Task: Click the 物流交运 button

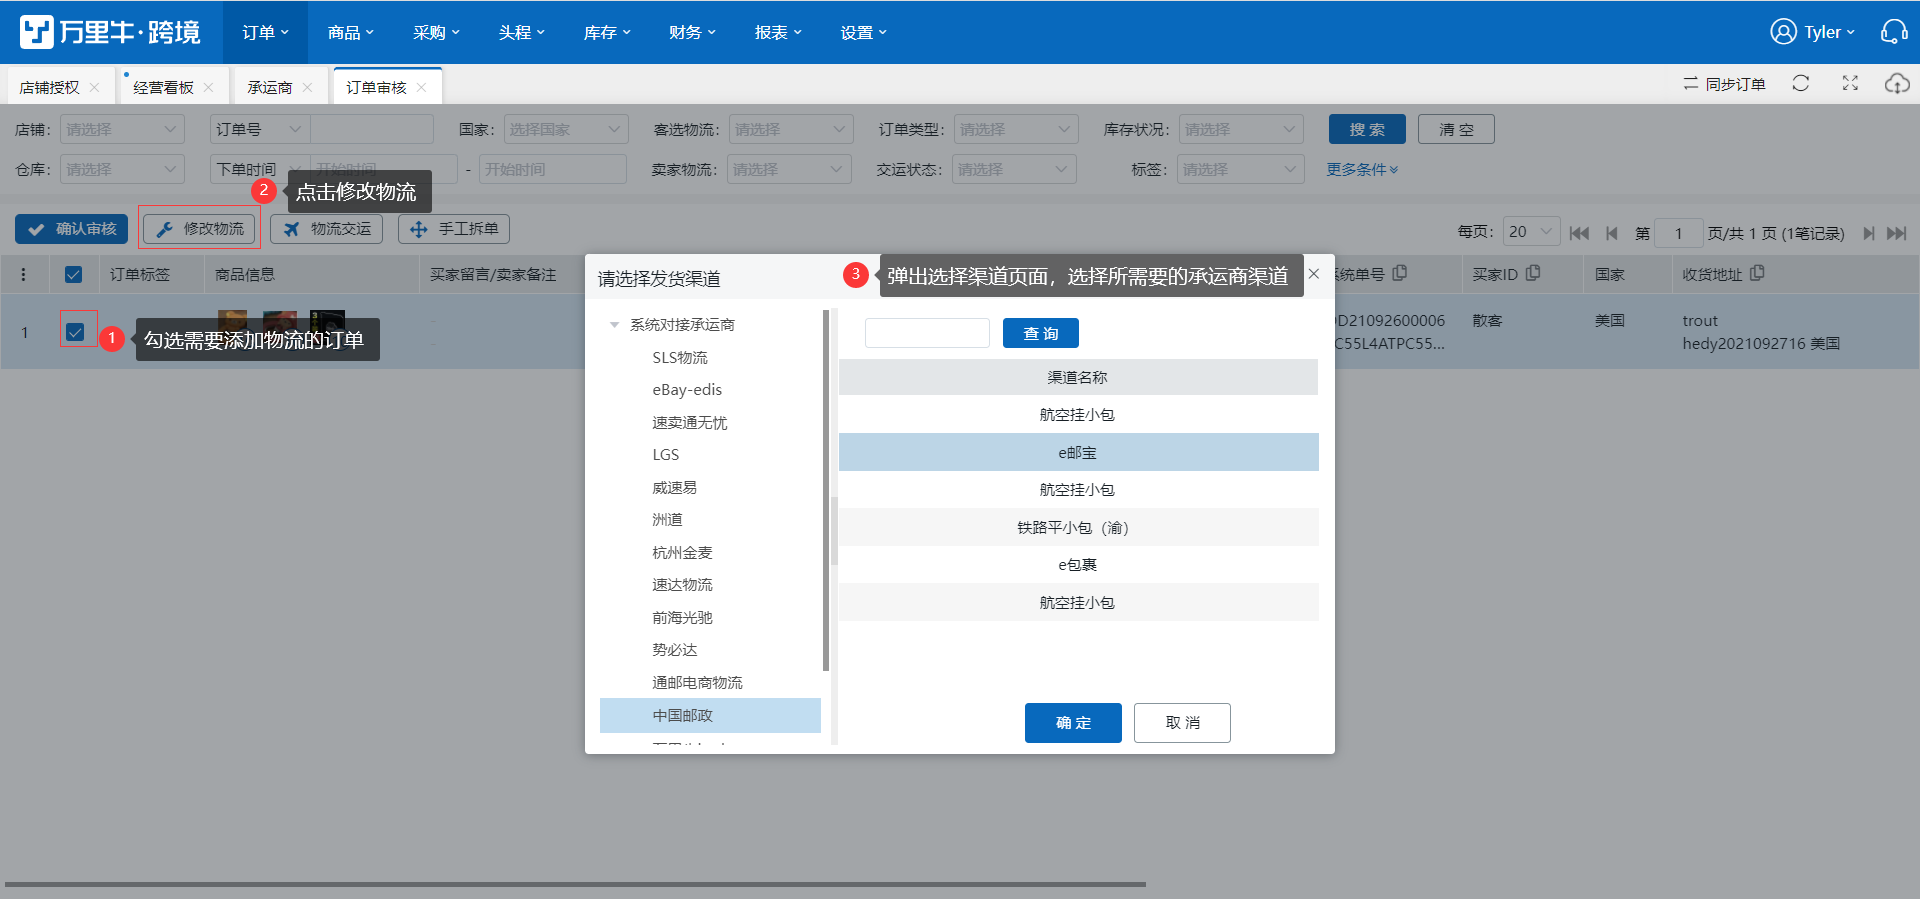Action: click(x=327, y=229)
